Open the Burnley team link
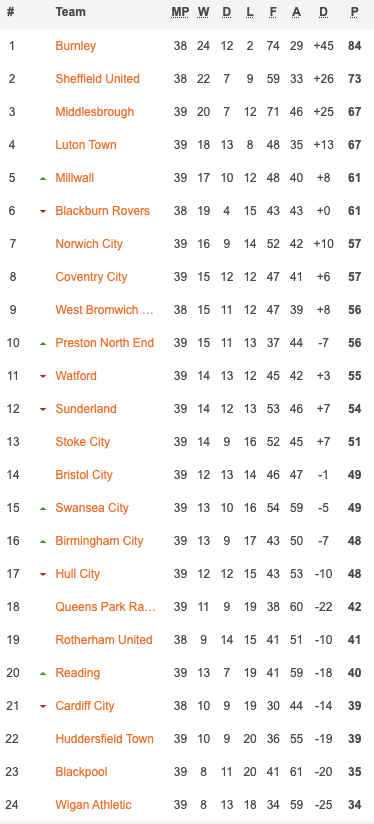This screenshot has height=824, width=374. point(76,46)
